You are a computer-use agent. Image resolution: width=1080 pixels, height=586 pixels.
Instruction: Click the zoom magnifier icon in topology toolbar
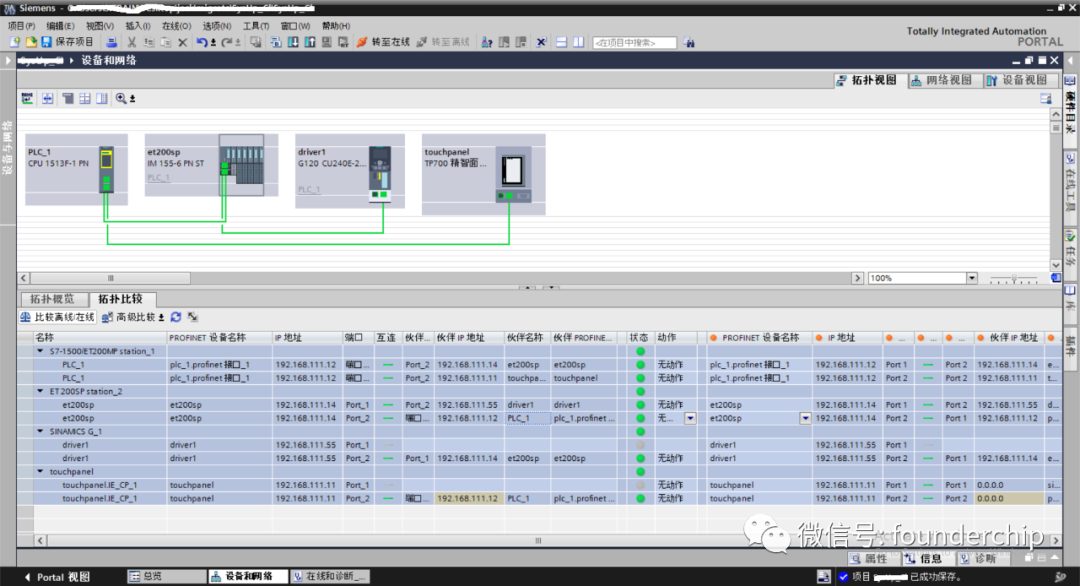click(x=121, y=98)
